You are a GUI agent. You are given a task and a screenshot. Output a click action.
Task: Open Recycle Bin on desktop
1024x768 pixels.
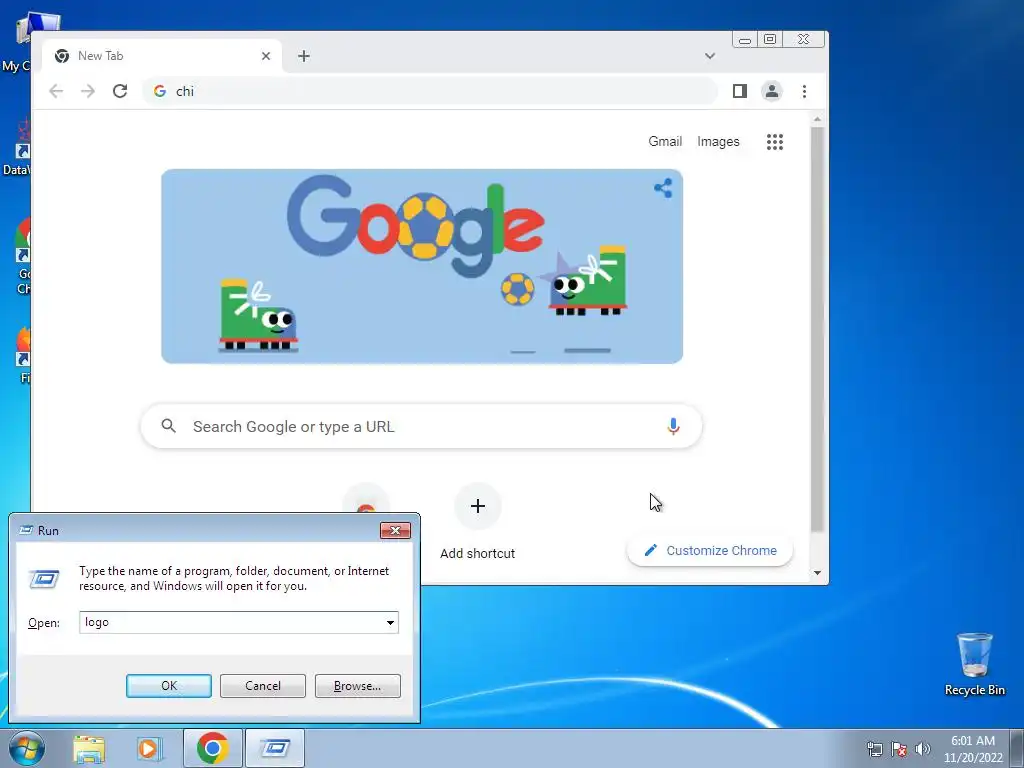tap(974, 664)
